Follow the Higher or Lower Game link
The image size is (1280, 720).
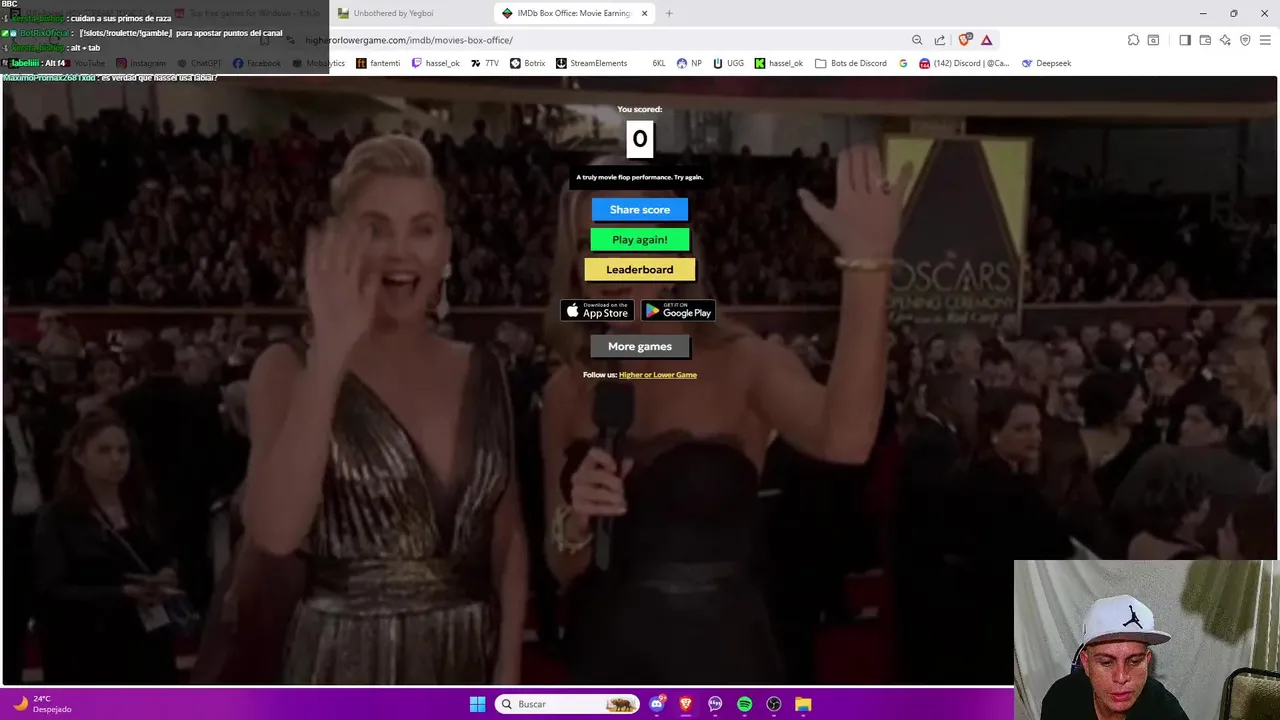click(658, 375)
